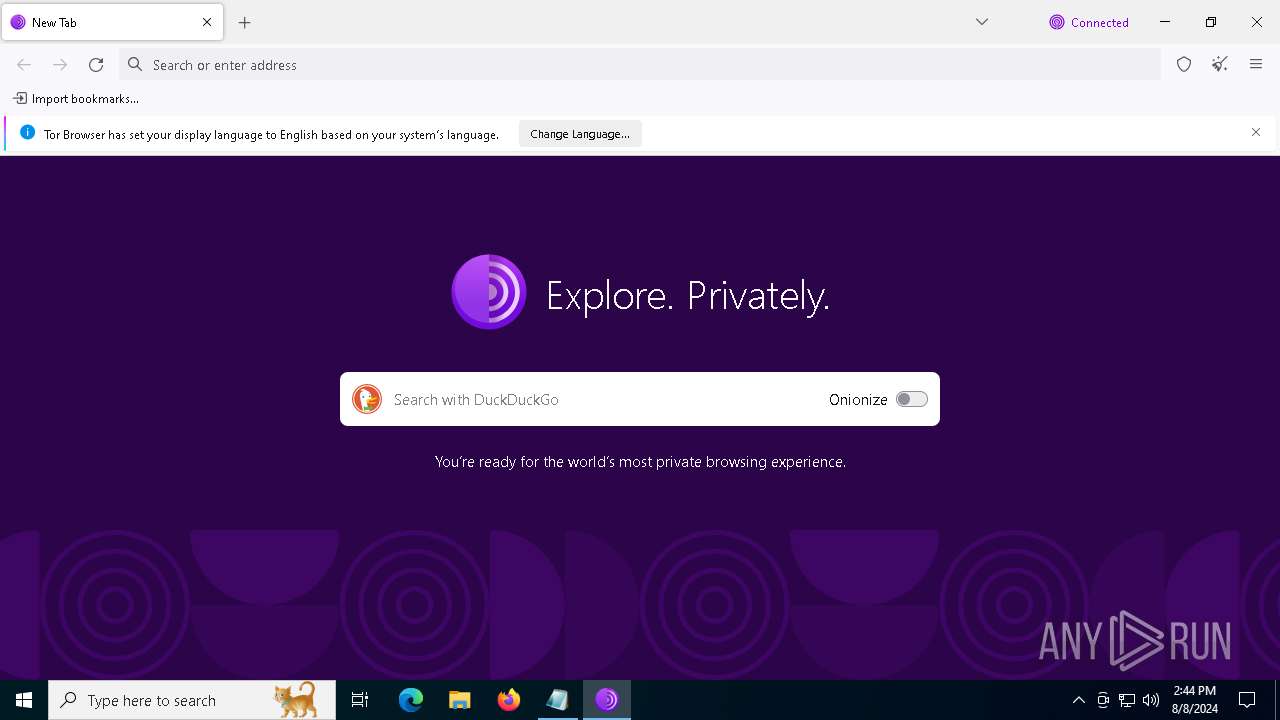Click the notepad-like app taskbar icon

557,700
